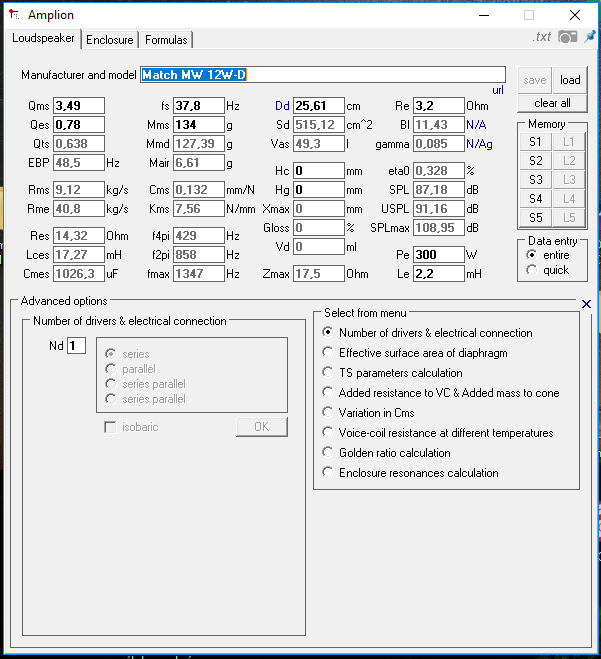
Task: Toggle the isobaric checkbox
Action: 110,427
